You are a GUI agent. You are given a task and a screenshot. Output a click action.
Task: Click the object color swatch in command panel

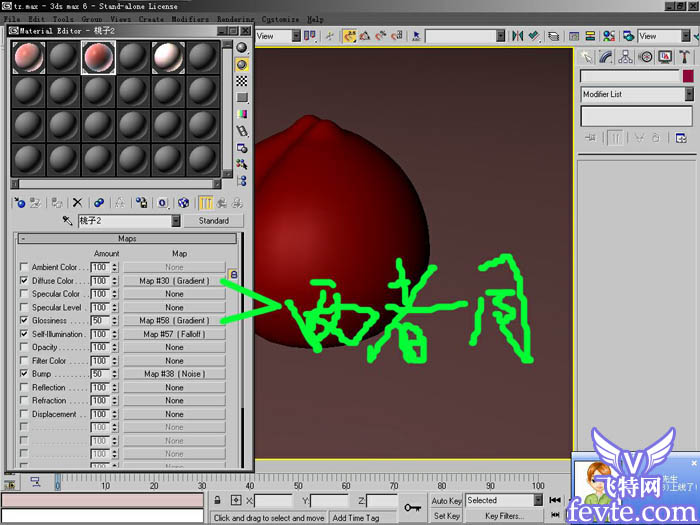click(x=687, y=76)
